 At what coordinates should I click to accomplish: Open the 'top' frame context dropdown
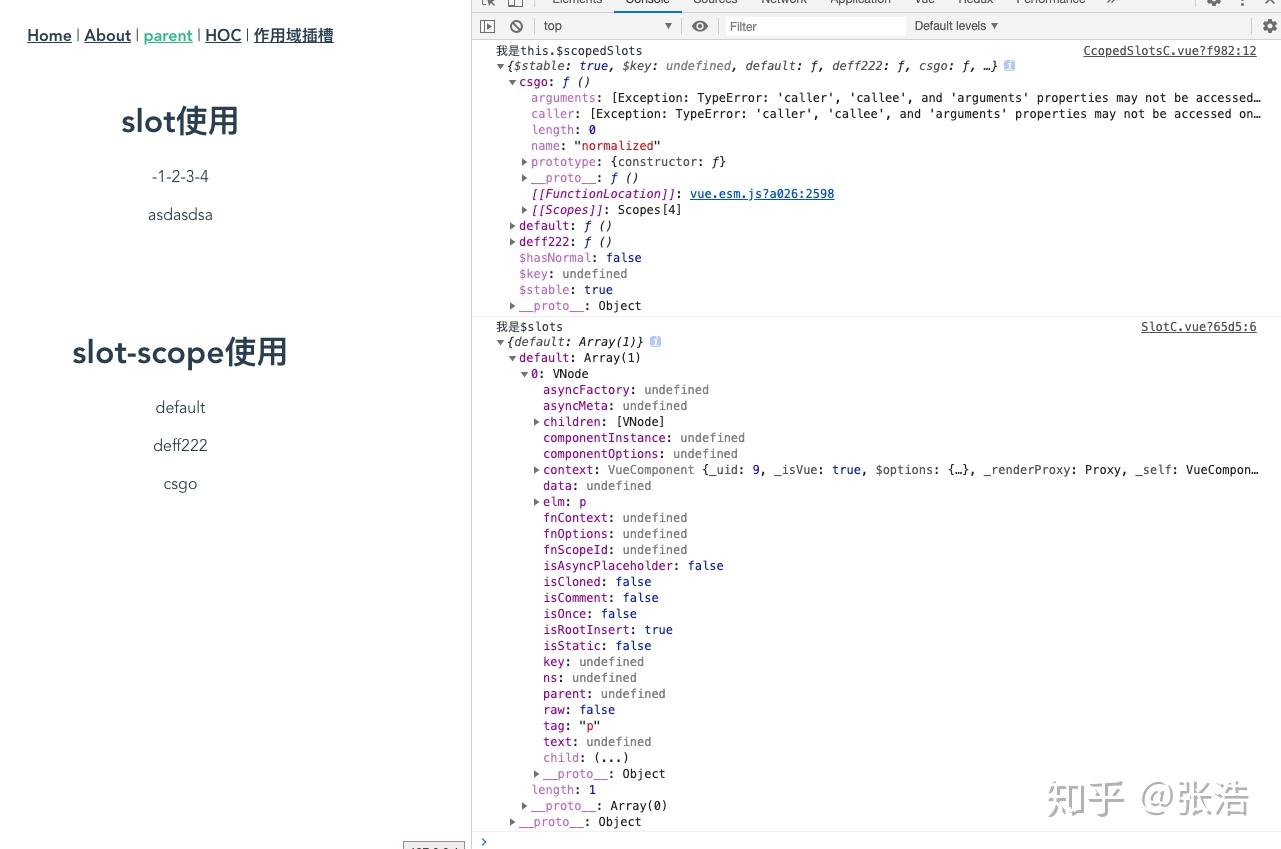click(600, 26)
